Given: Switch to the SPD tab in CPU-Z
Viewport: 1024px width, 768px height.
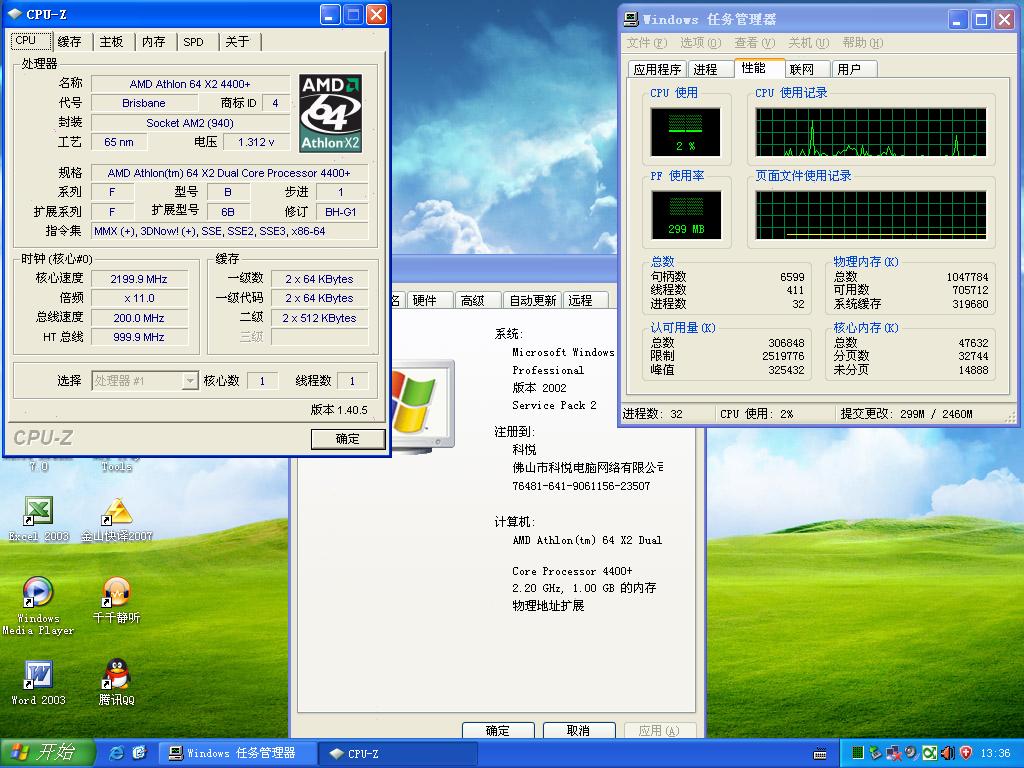Looking at the screenshot, I should pyautogui.click(x=193, y=42).
